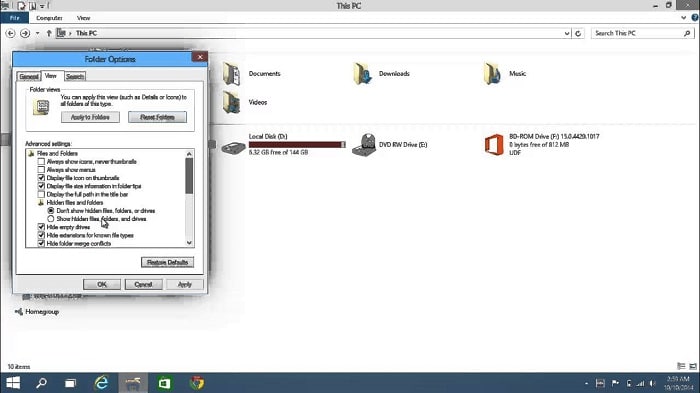Image resolution: width=700 pixels, height=393 pixels.
Task: Switch to Large icons view in status bar
Action: [693, 366]
